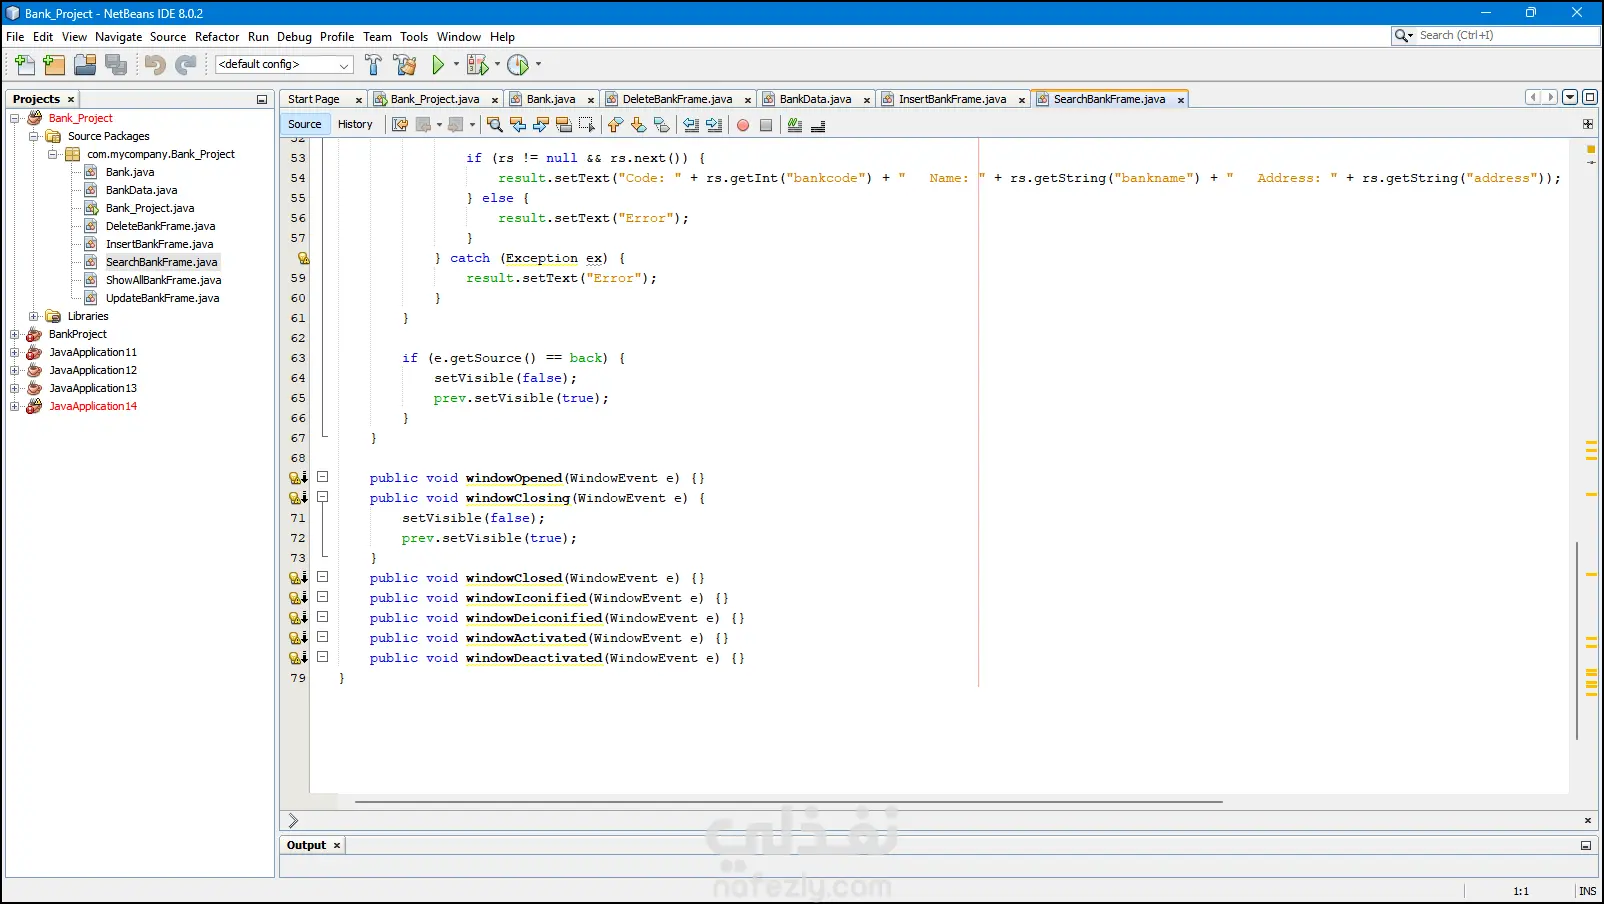
Task: Collapse the Source Packages node
Action: coord(34,136)
